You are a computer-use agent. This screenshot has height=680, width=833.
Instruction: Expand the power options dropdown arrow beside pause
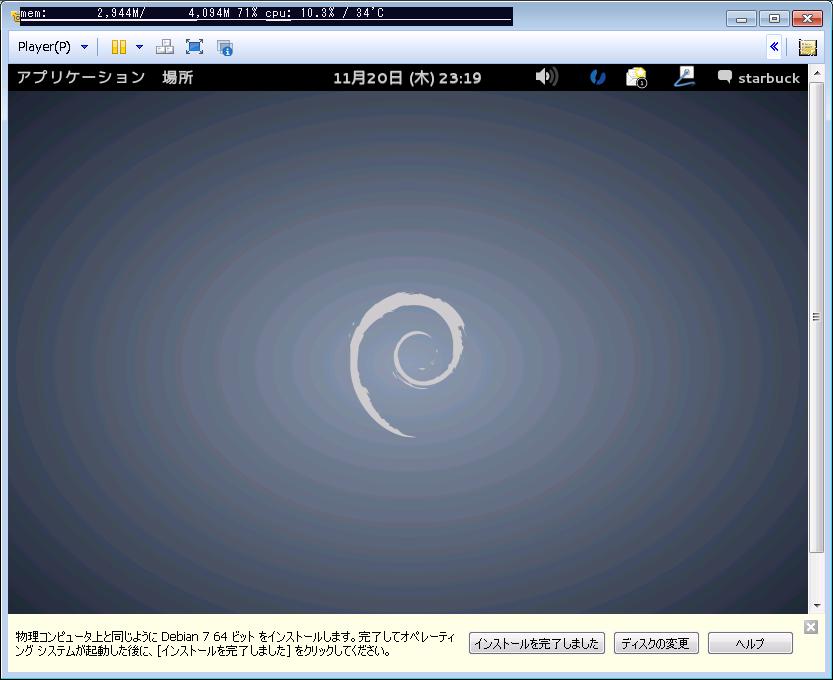(139, 47)
